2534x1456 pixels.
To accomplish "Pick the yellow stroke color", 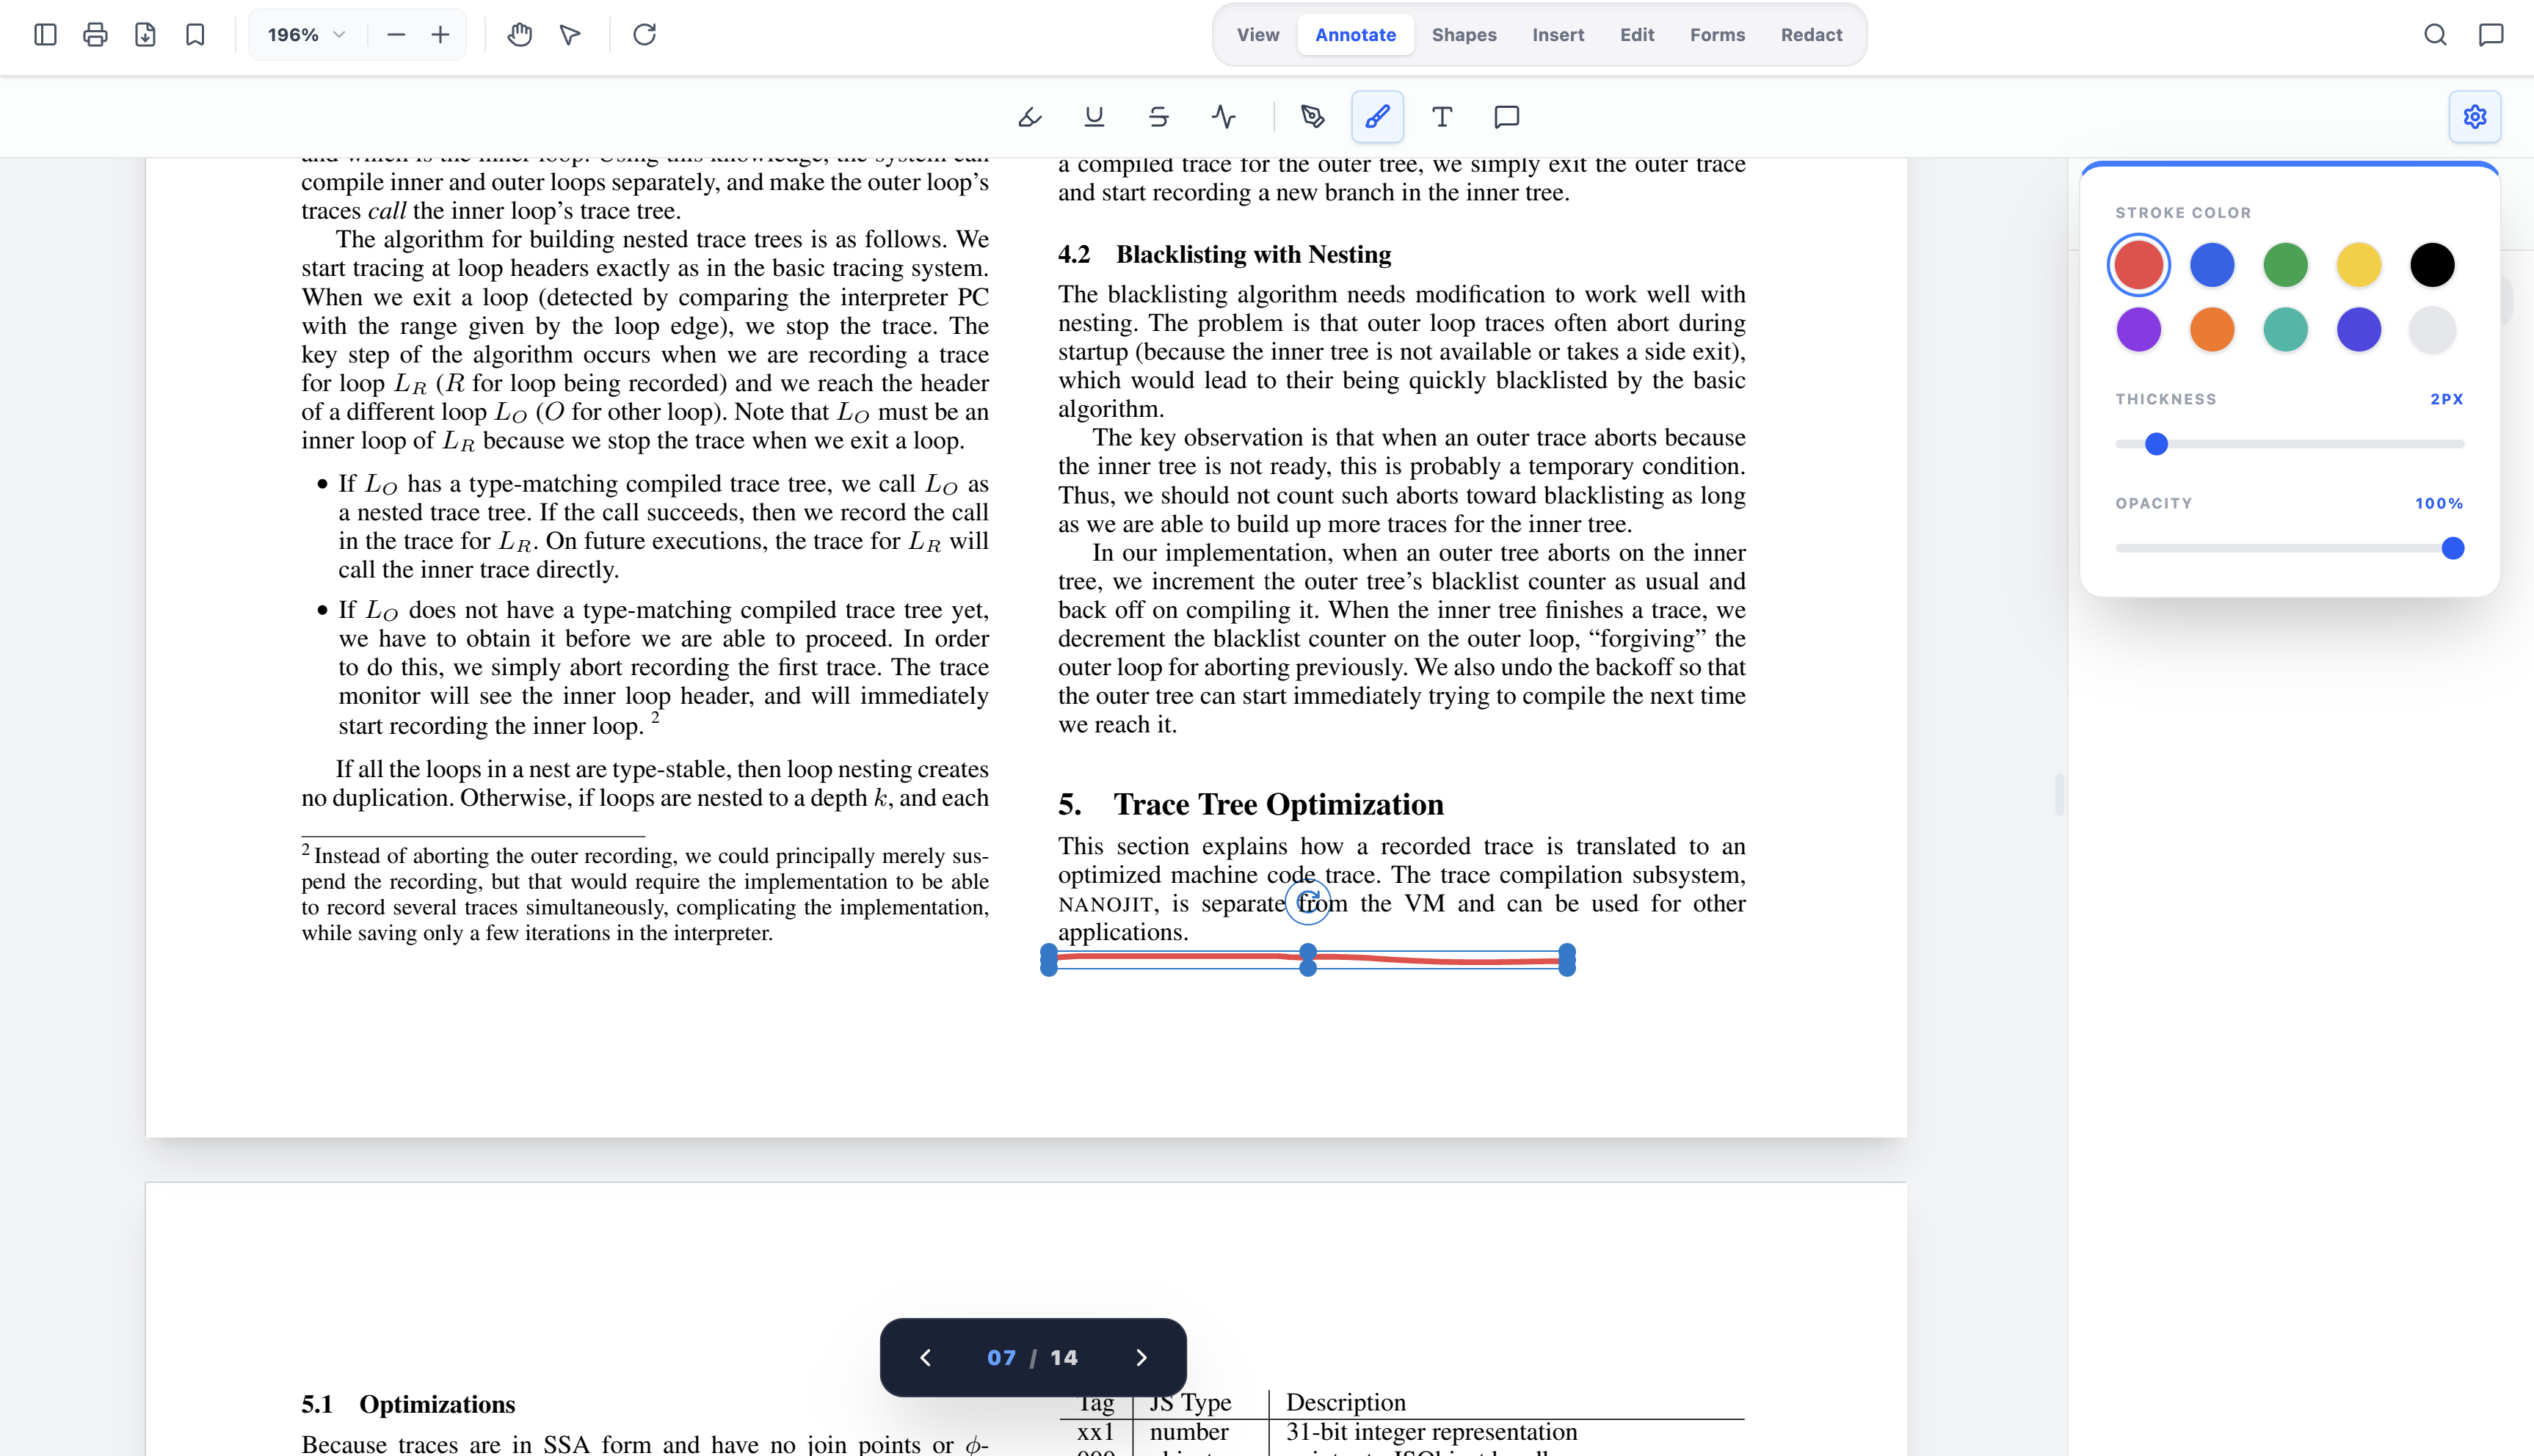I will click(x=2359, y=265).
